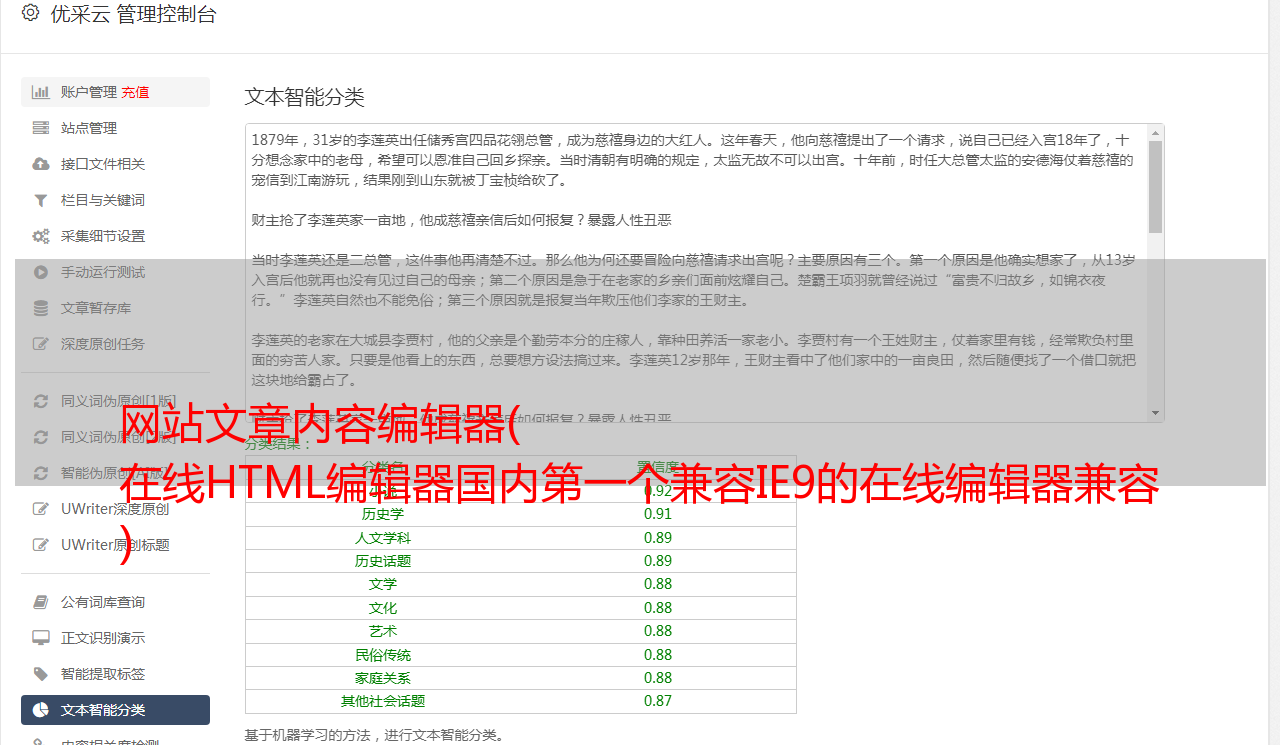The height and width of the screenshot is (745, 1280).
Task: Click the 文本智能分类 page heading
Action: (305, 97)
